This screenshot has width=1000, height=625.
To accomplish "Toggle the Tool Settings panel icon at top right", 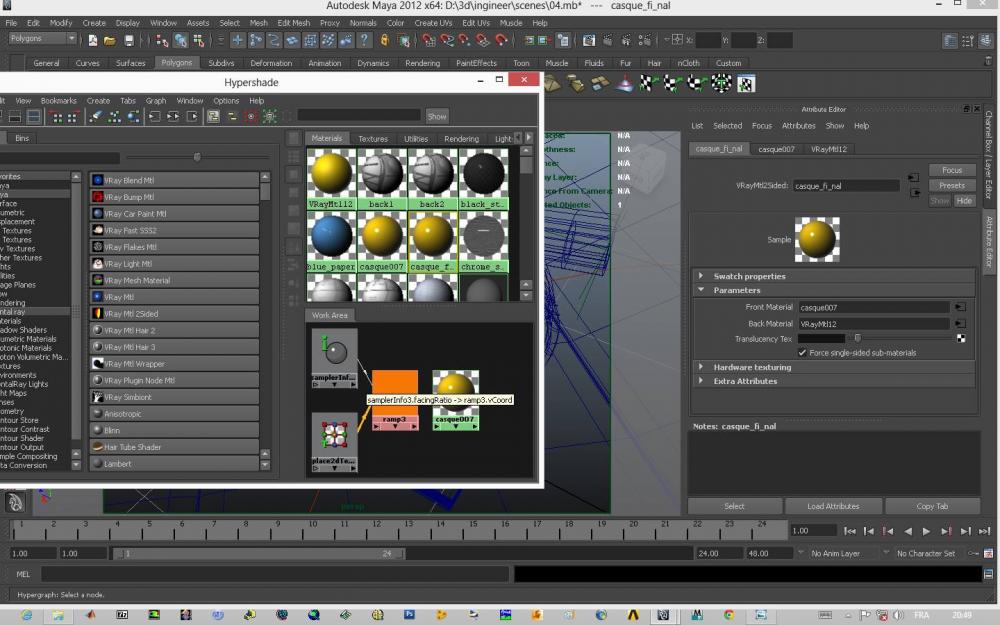I will point(968,41).
